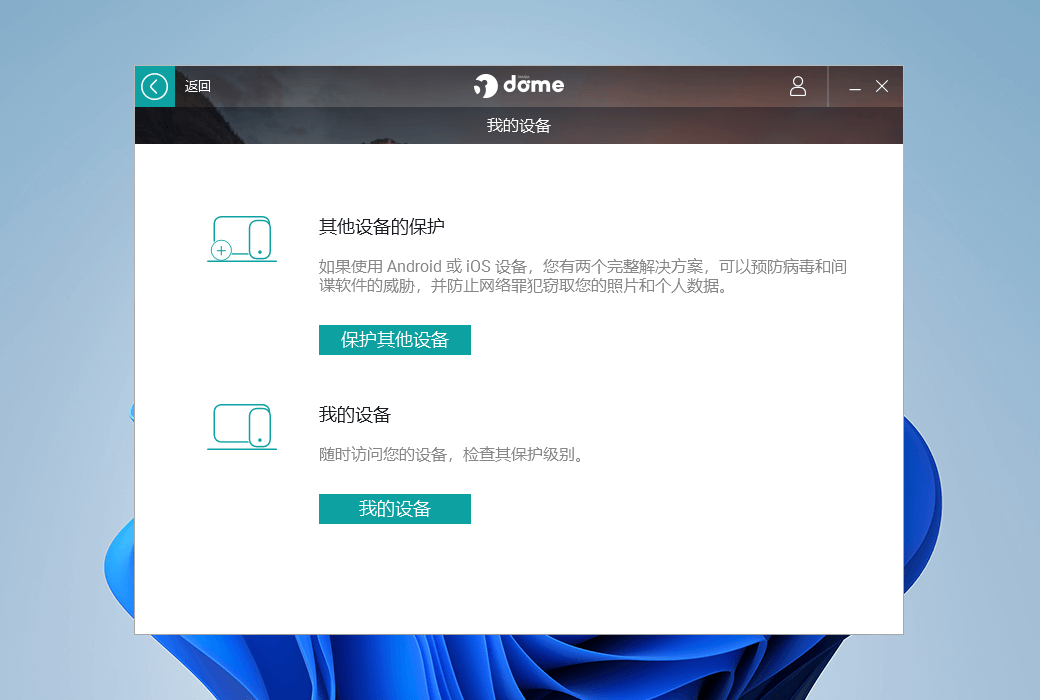Click the laptop and phone devices icon

242,426
